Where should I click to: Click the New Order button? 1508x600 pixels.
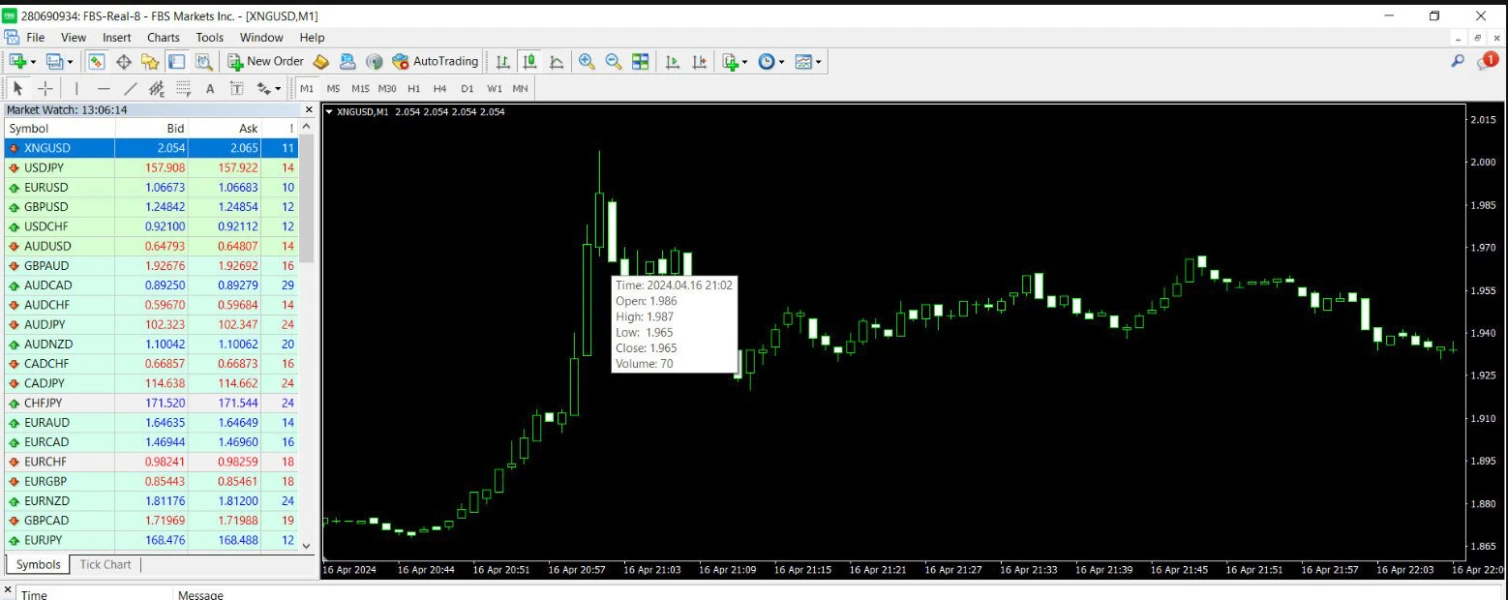pyautogui.click(x=265, y=62)
